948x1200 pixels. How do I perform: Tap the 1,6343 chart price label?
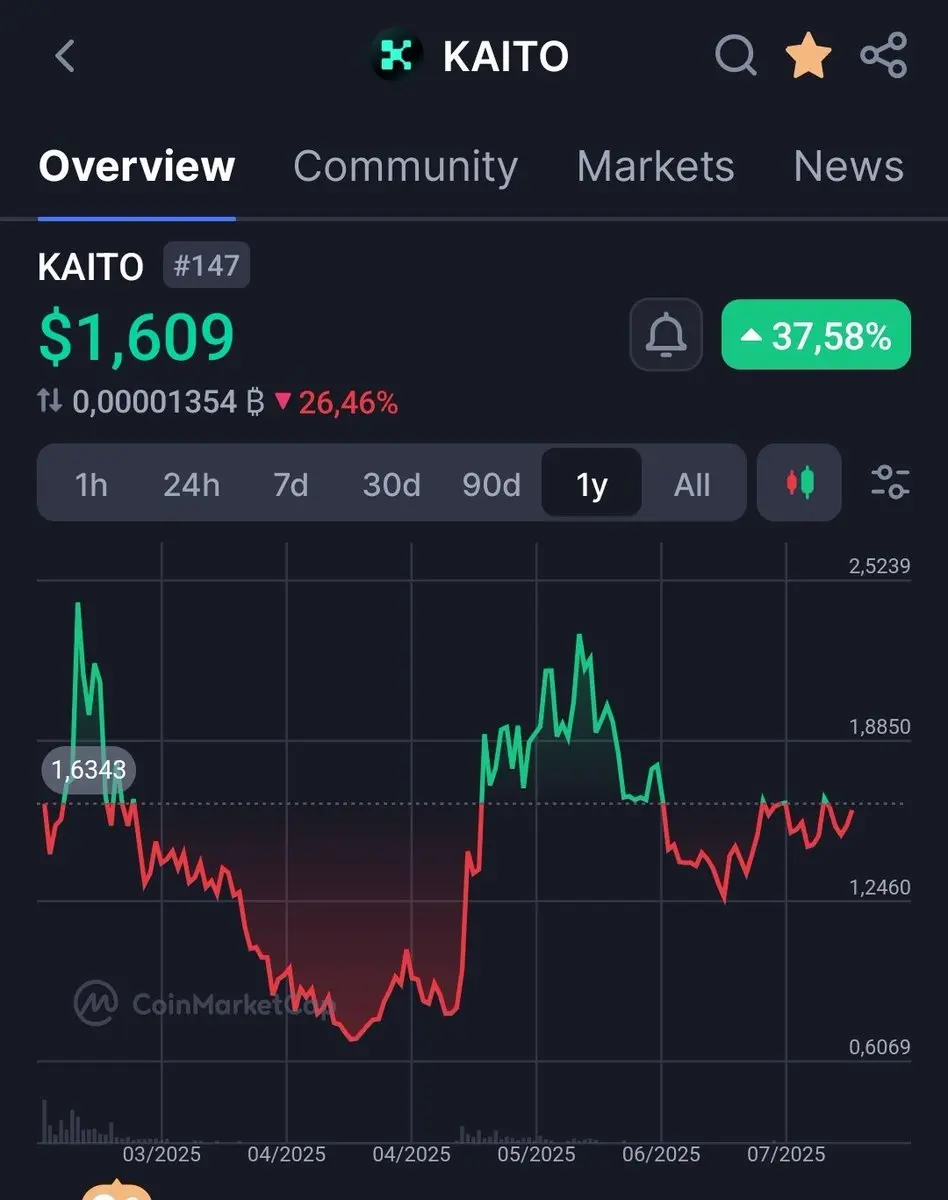tap(89, 770)
